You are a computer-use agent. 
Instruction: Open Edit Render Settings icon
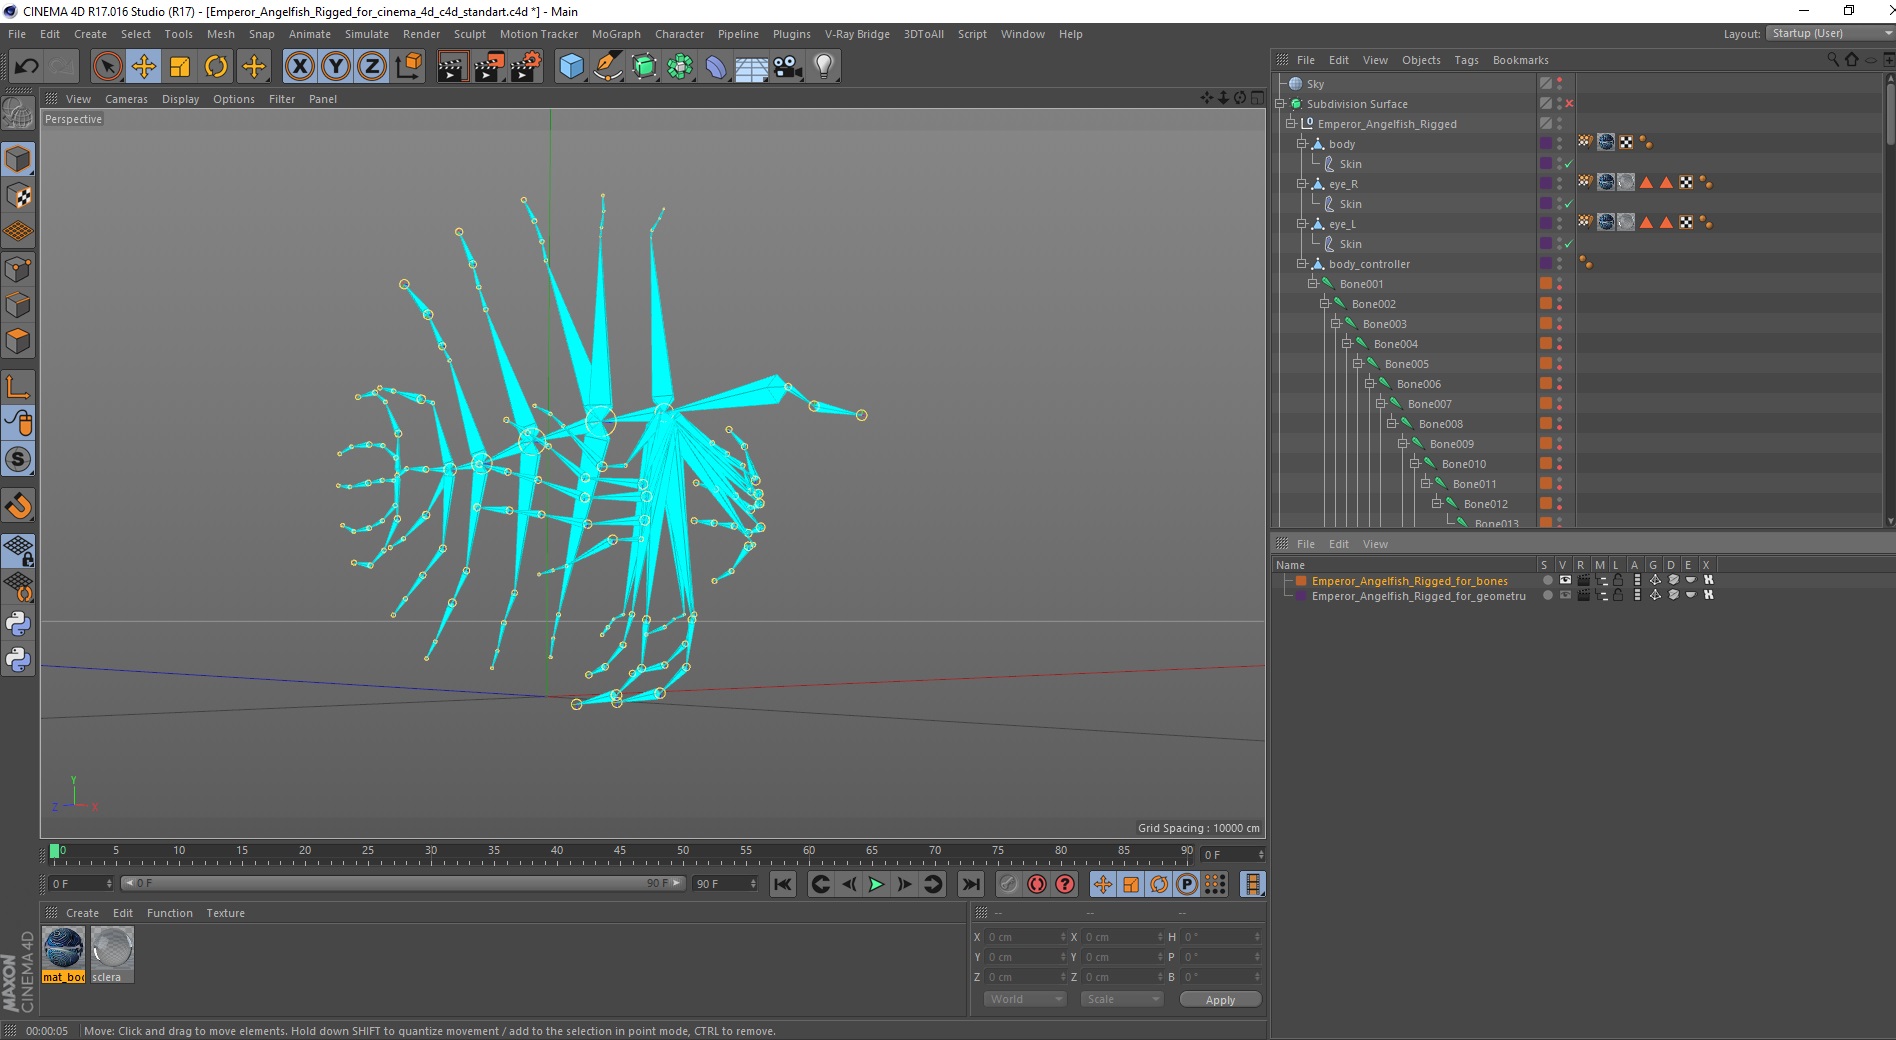[x=526, y=67]
